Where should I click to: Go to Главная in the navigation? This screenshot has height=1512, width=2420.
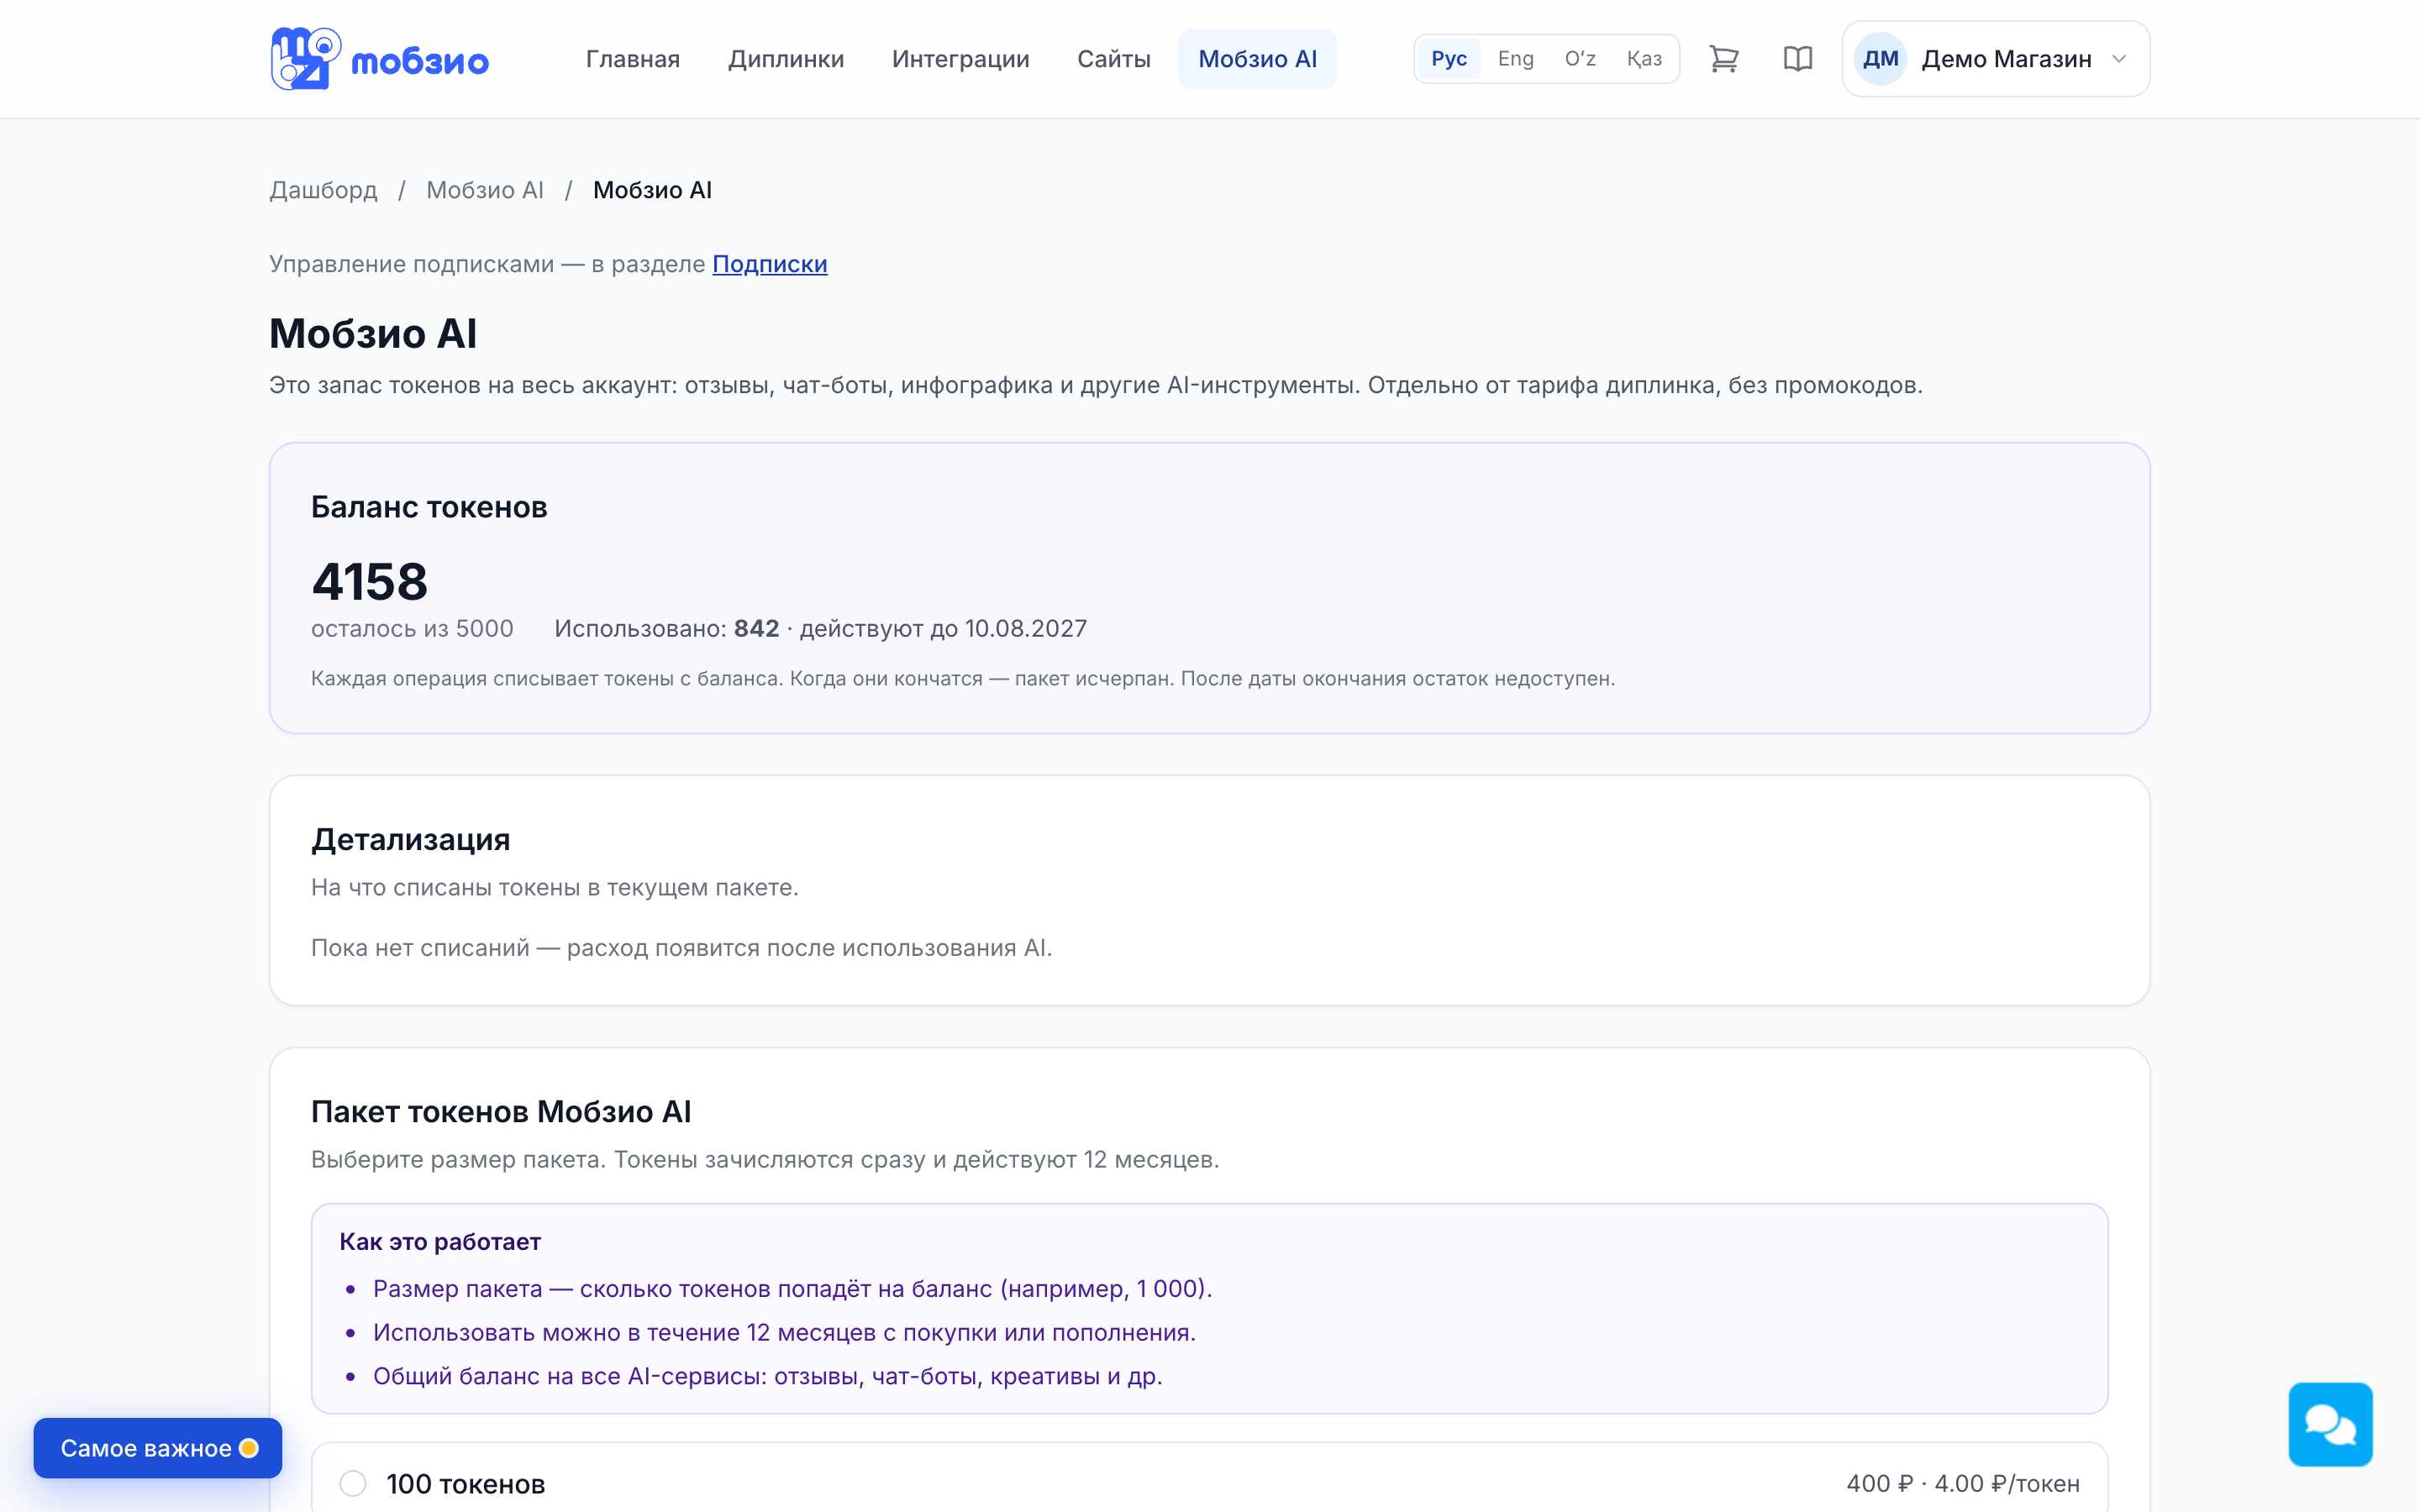click(633, 59)
